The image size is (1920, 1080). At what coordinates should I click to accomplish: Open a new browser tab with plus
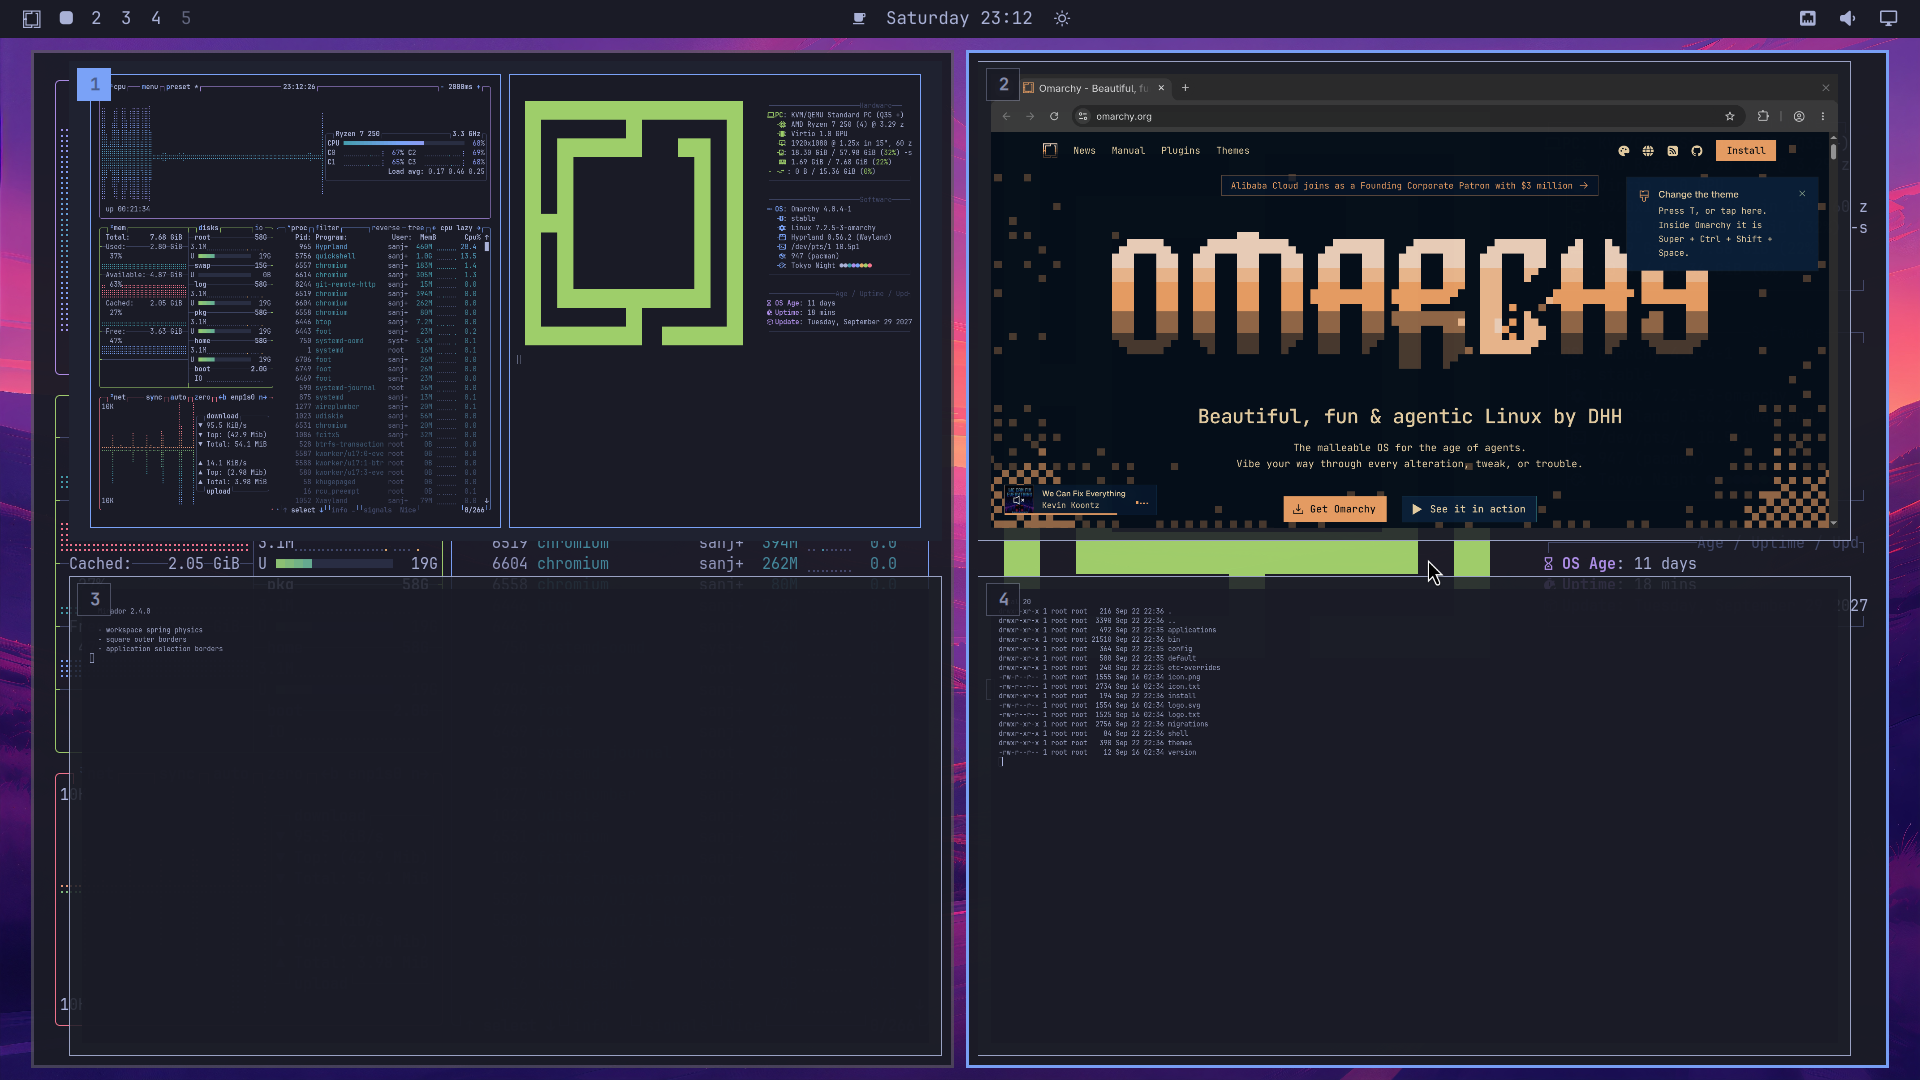[x=1186, y=88]
